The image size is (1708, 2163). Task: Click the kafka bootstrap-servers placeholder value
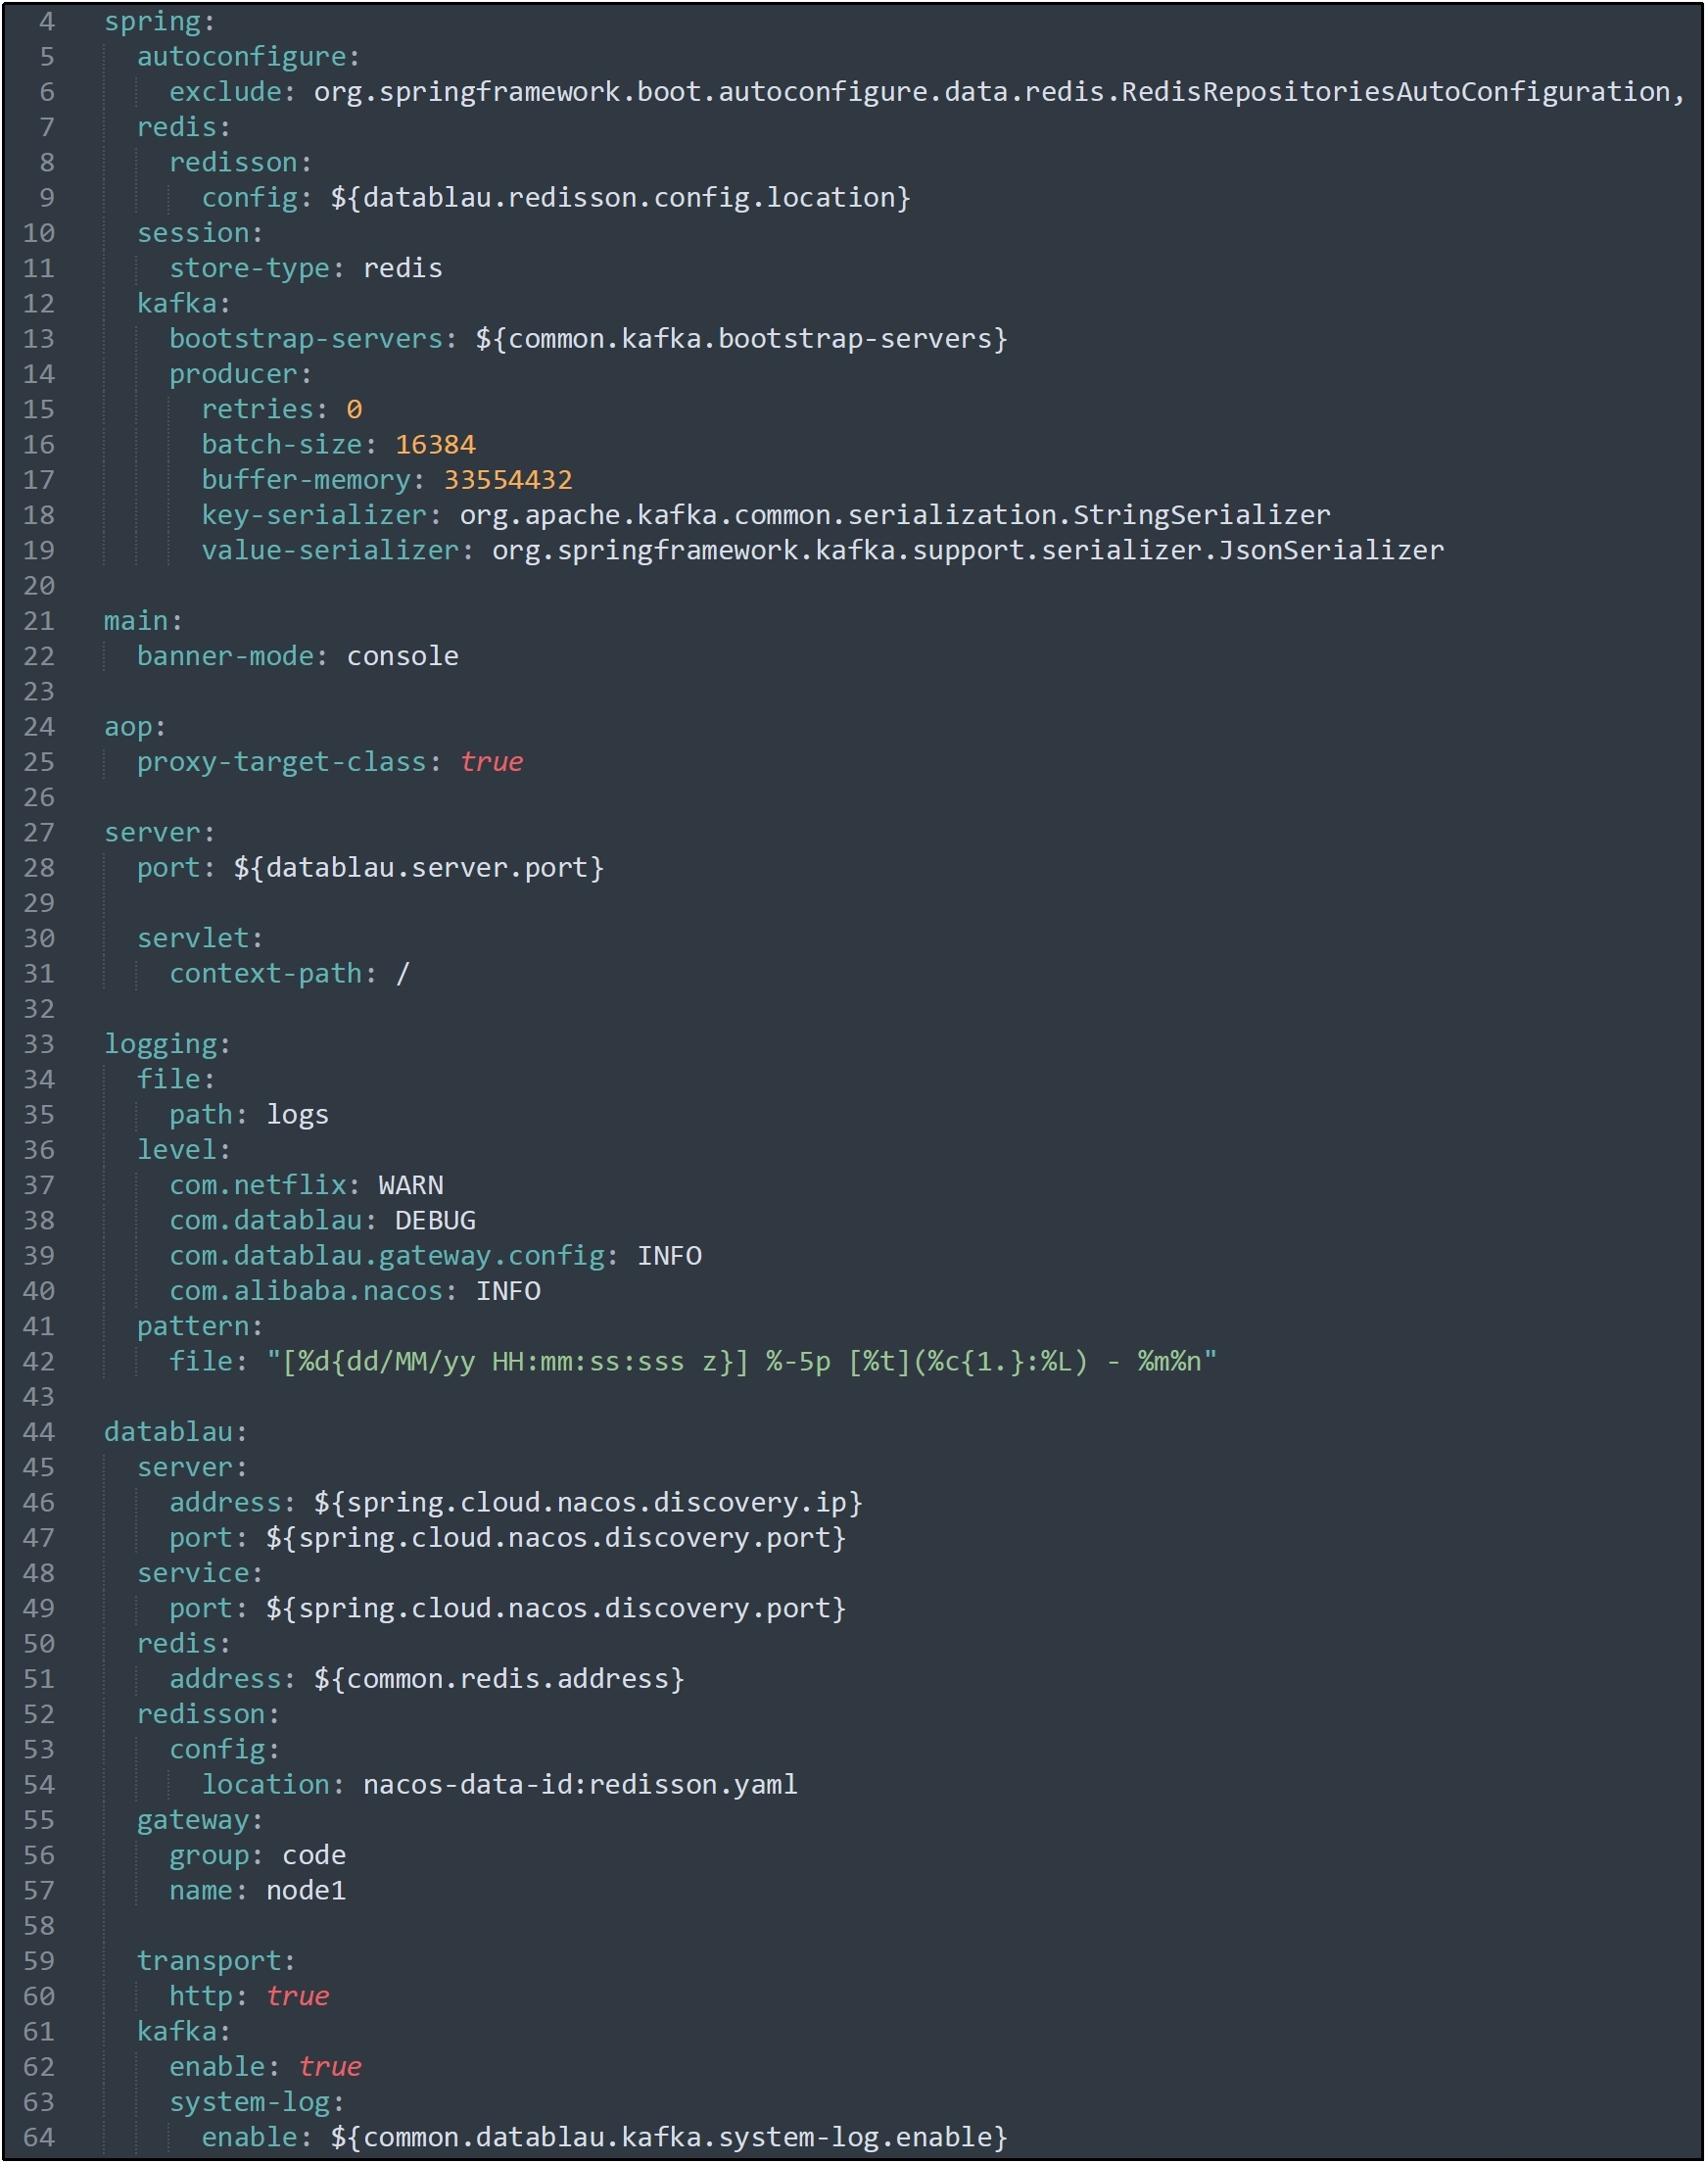[x=741, y=339]
